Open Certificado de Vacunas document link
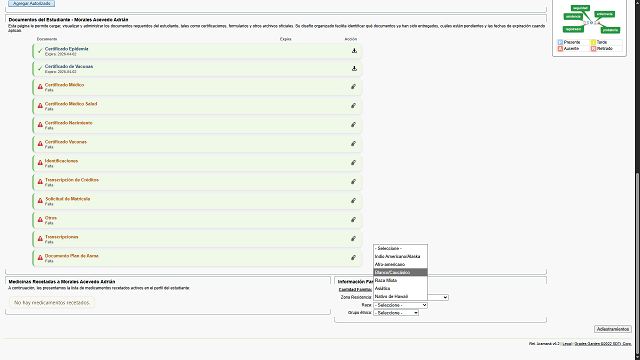 [x=69, y=67]
